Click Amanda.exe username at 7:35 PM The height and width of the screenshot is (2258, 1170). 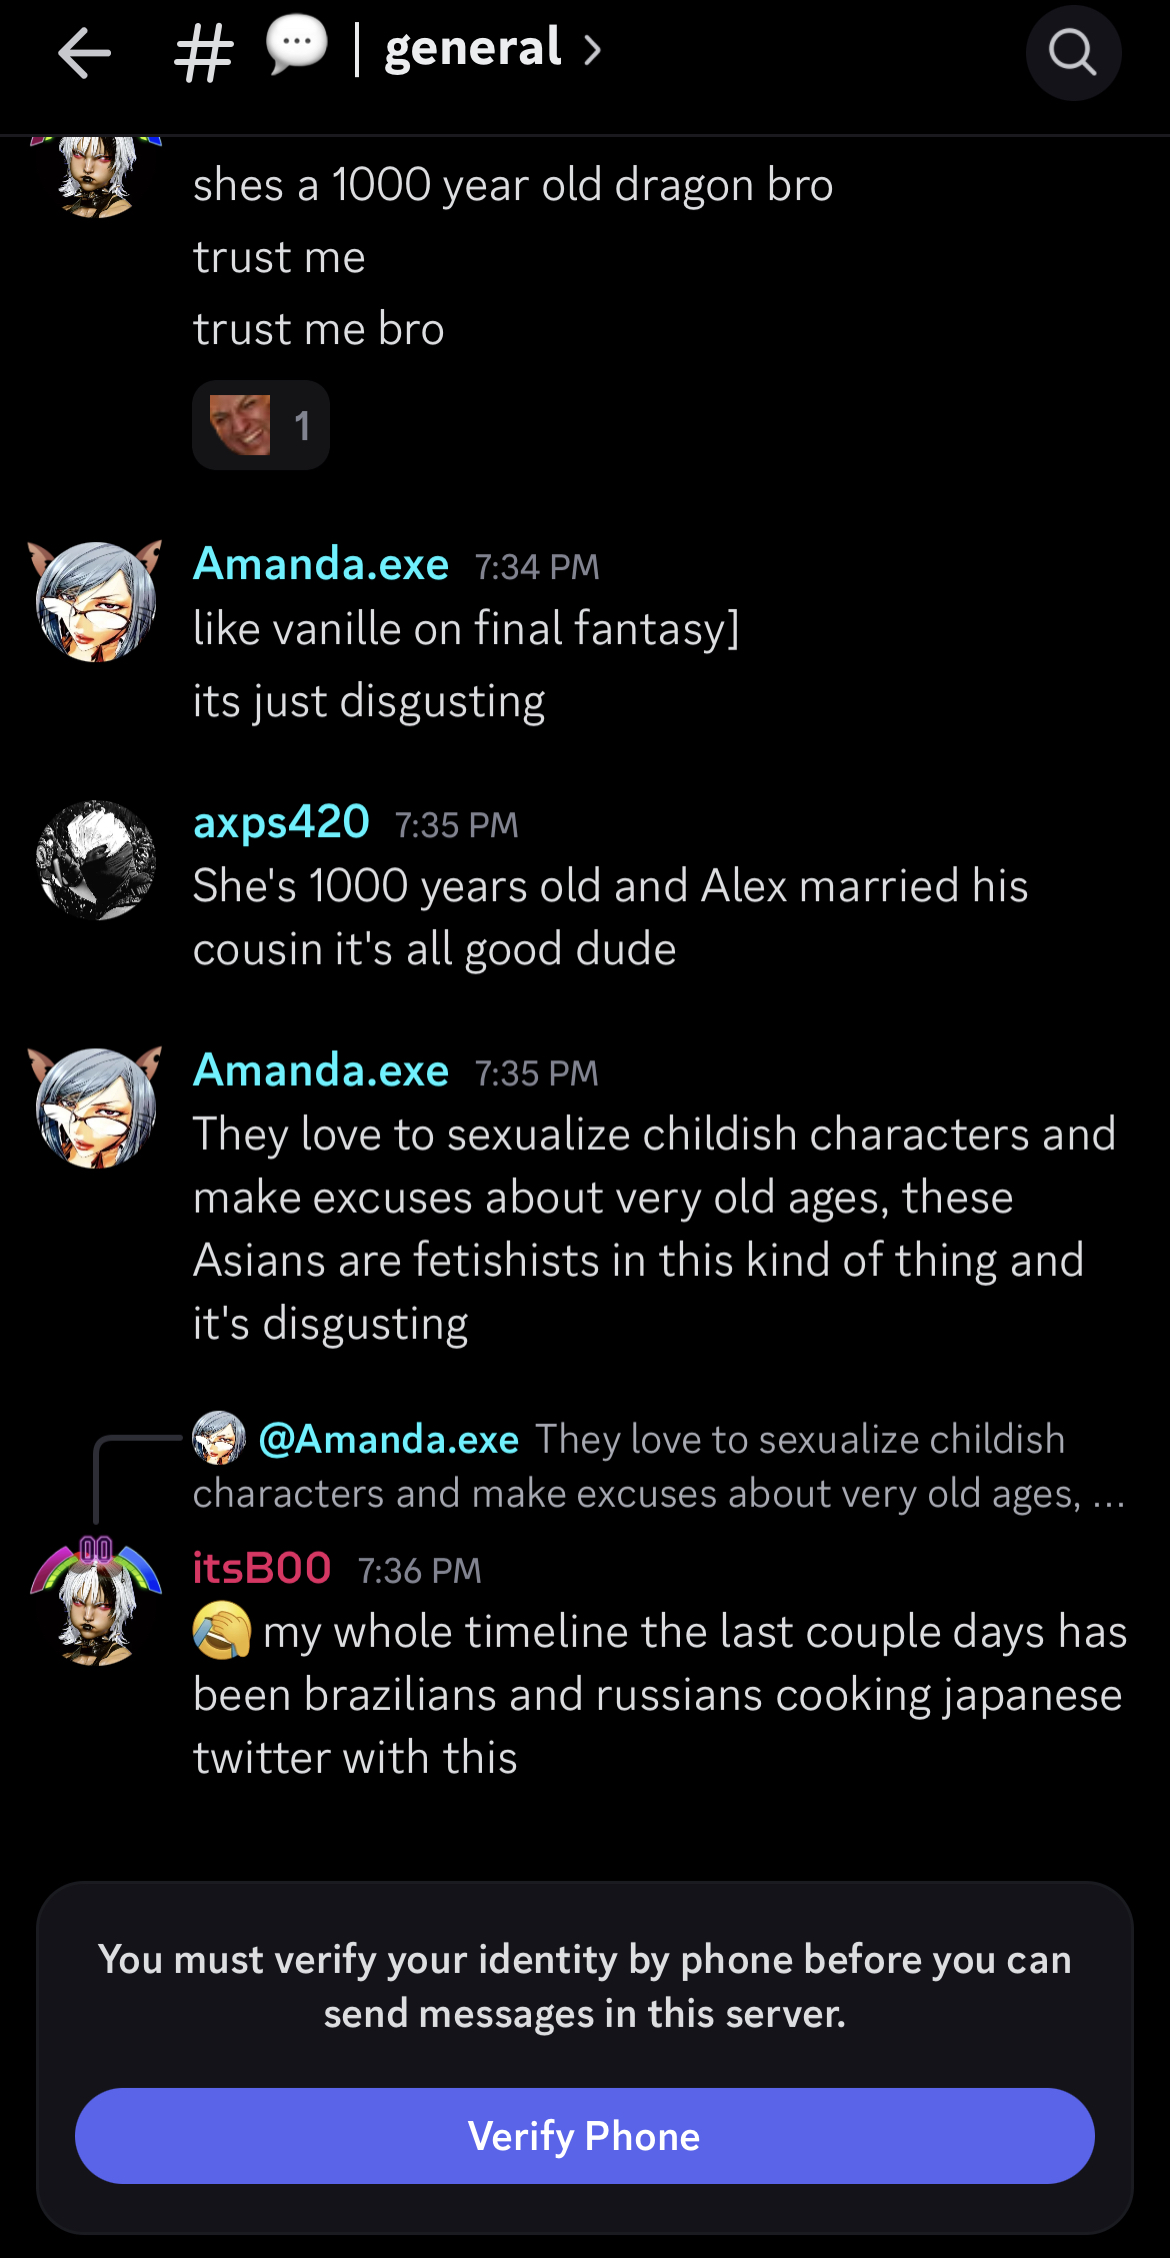(x=321, y=1070)
